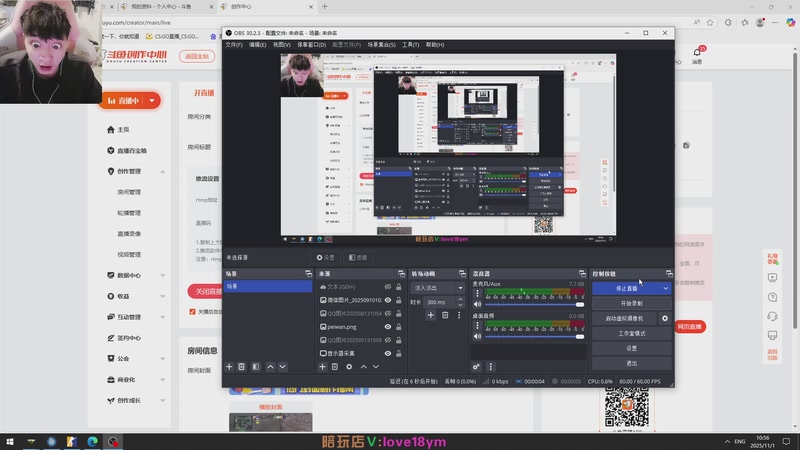800x450 pixels.
Task: Open the three-dot options for 麦克风/Aux channel
Action: [477, 293]
